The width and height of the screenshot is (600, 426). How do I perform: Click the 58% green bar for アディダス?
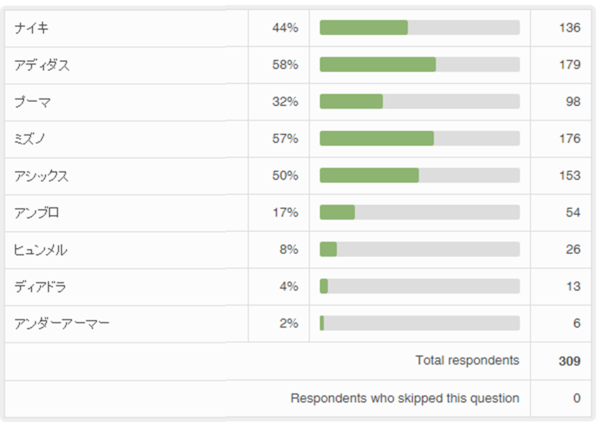pos(378,65)
